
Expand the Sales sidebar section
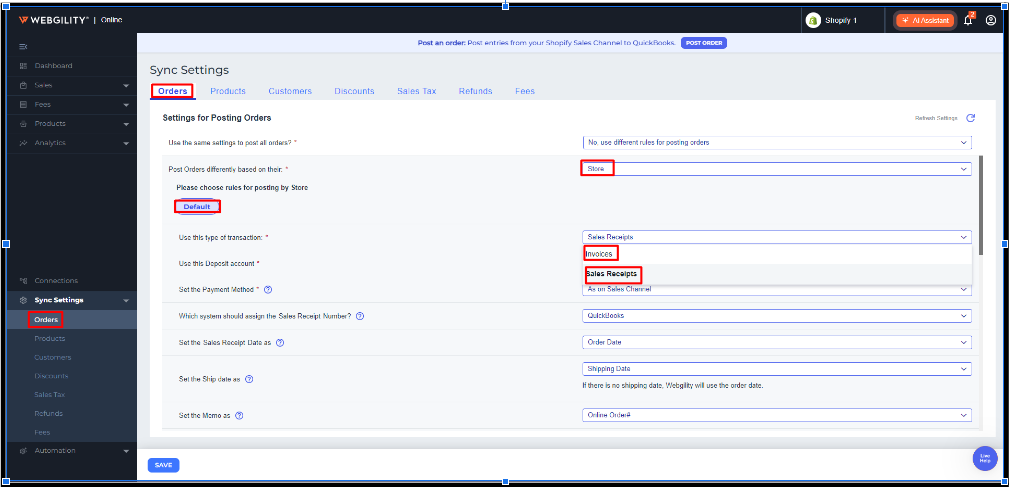tap(126, 86)
